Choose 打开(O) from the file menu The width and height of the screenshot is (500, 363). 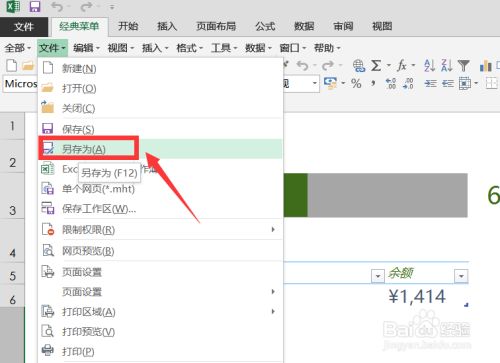[x=161, y=88]
